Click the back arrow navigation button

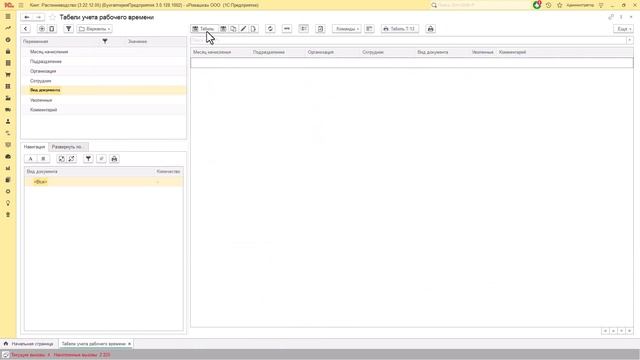coord(27,17)
